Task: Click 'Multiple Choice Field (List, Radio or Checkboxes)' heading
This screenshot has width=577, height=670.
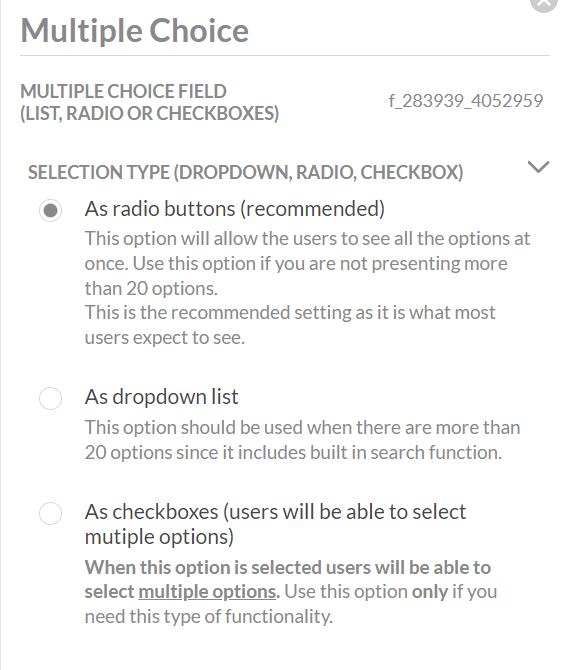Action: point(150,103)
